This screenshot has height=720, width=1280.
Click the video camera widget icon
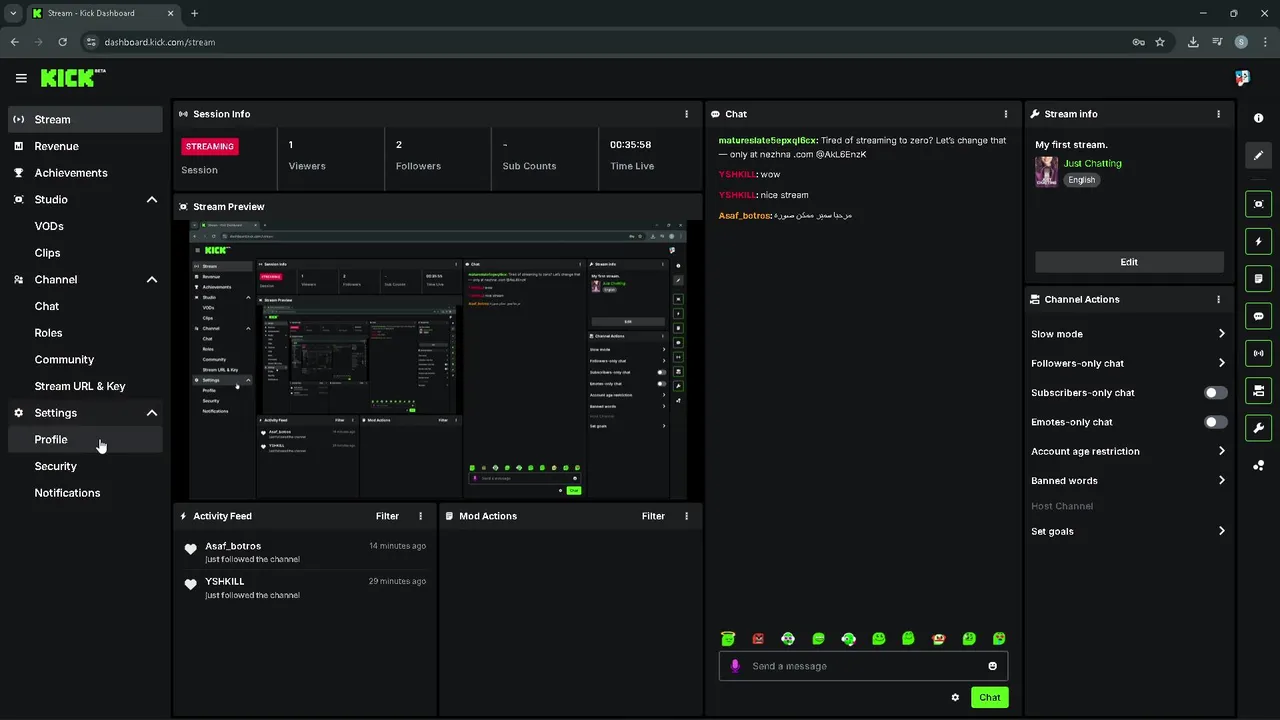pyautogui.click(x=1258, y=390)
